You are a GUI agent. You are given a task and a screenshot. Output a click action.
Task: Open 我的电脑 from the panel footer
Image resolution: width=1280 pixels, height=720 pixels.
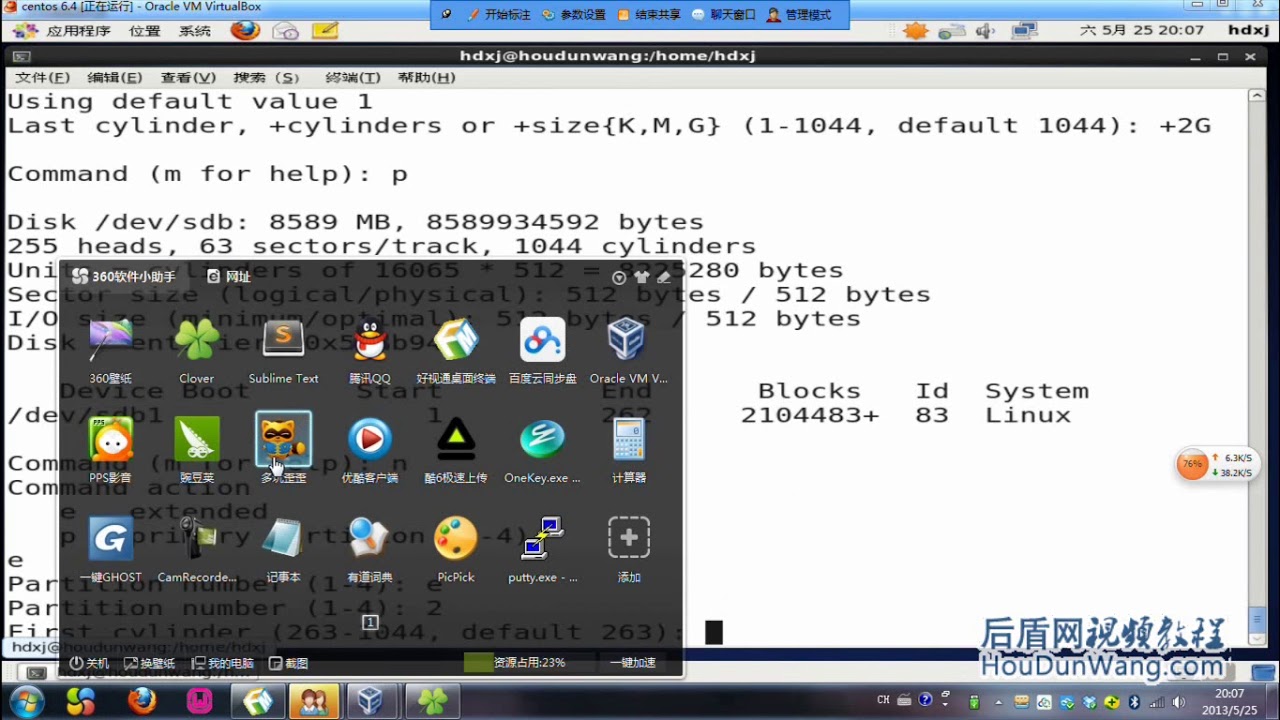pyautogui.click(x=223, y=663)
